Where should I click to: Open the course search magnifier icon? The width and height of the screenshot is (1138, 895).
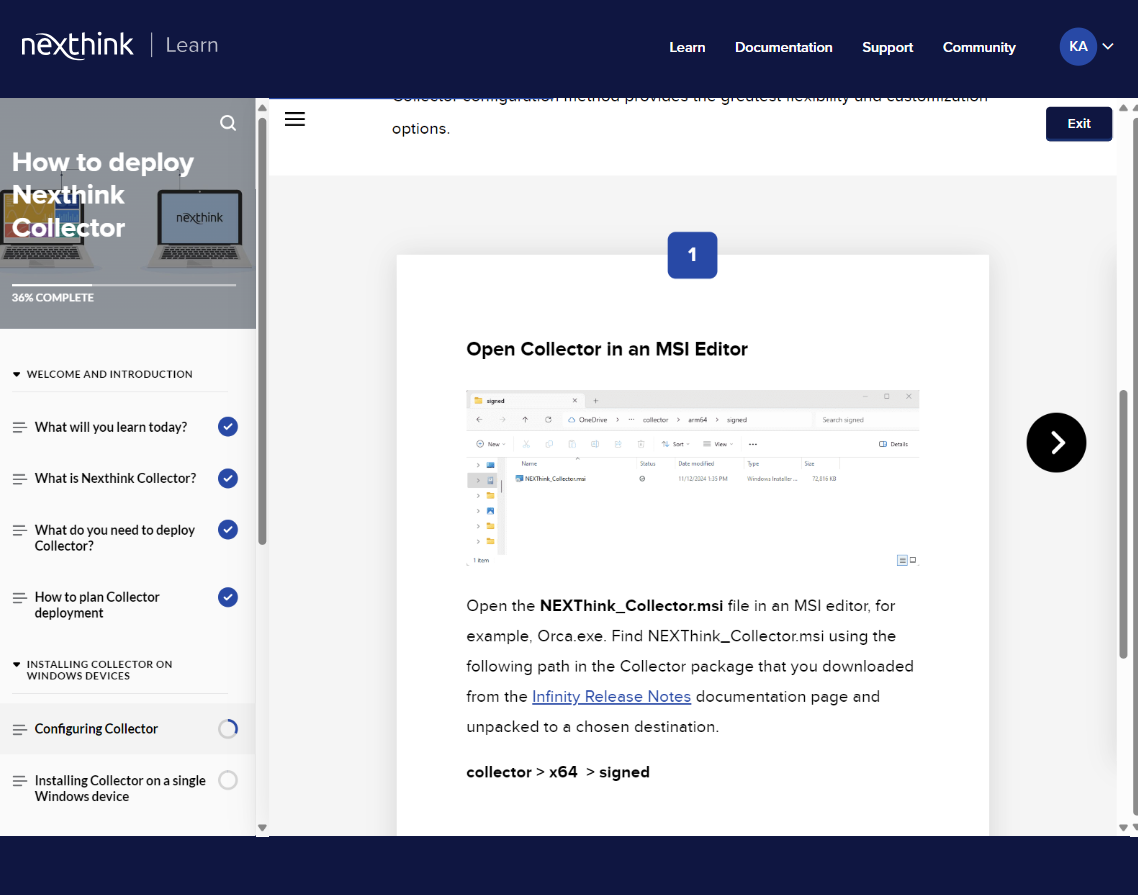tap(228, 123)
